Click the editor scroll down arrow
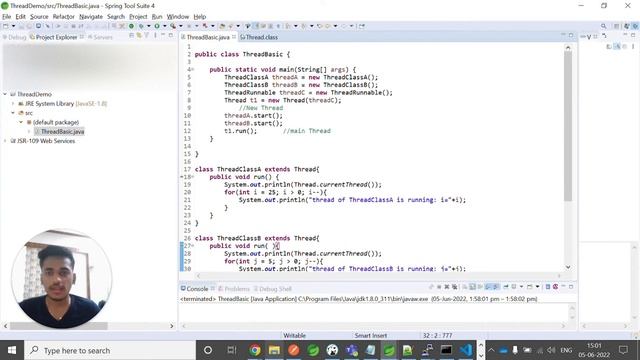Viewport: 640px width, 360px height. point(568,267)
